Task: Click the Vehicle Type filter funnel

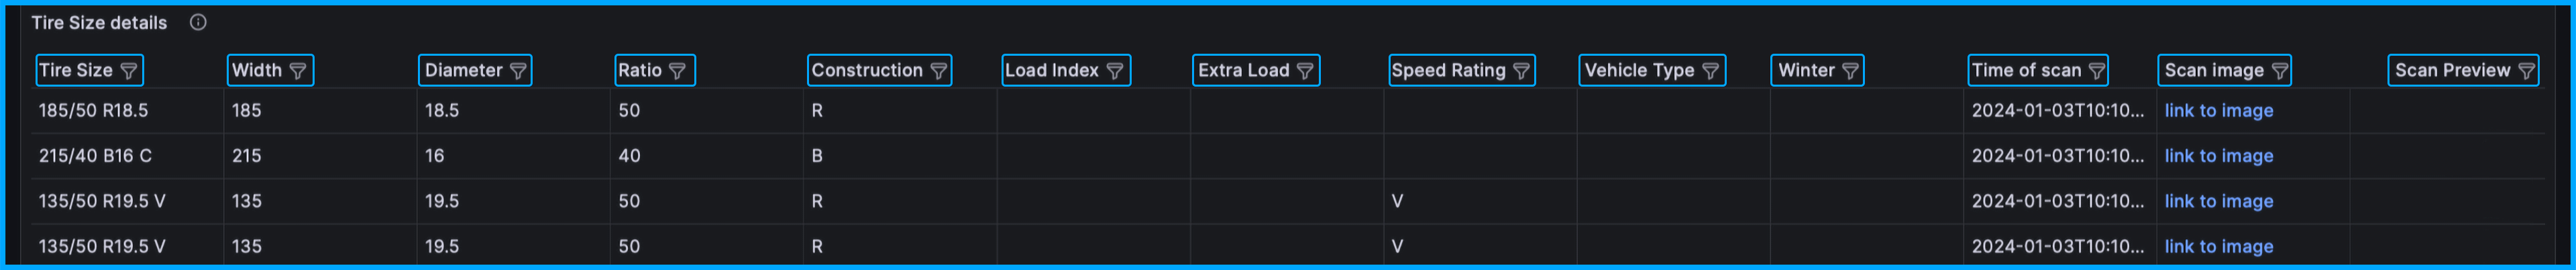Action: (1711, 71)
